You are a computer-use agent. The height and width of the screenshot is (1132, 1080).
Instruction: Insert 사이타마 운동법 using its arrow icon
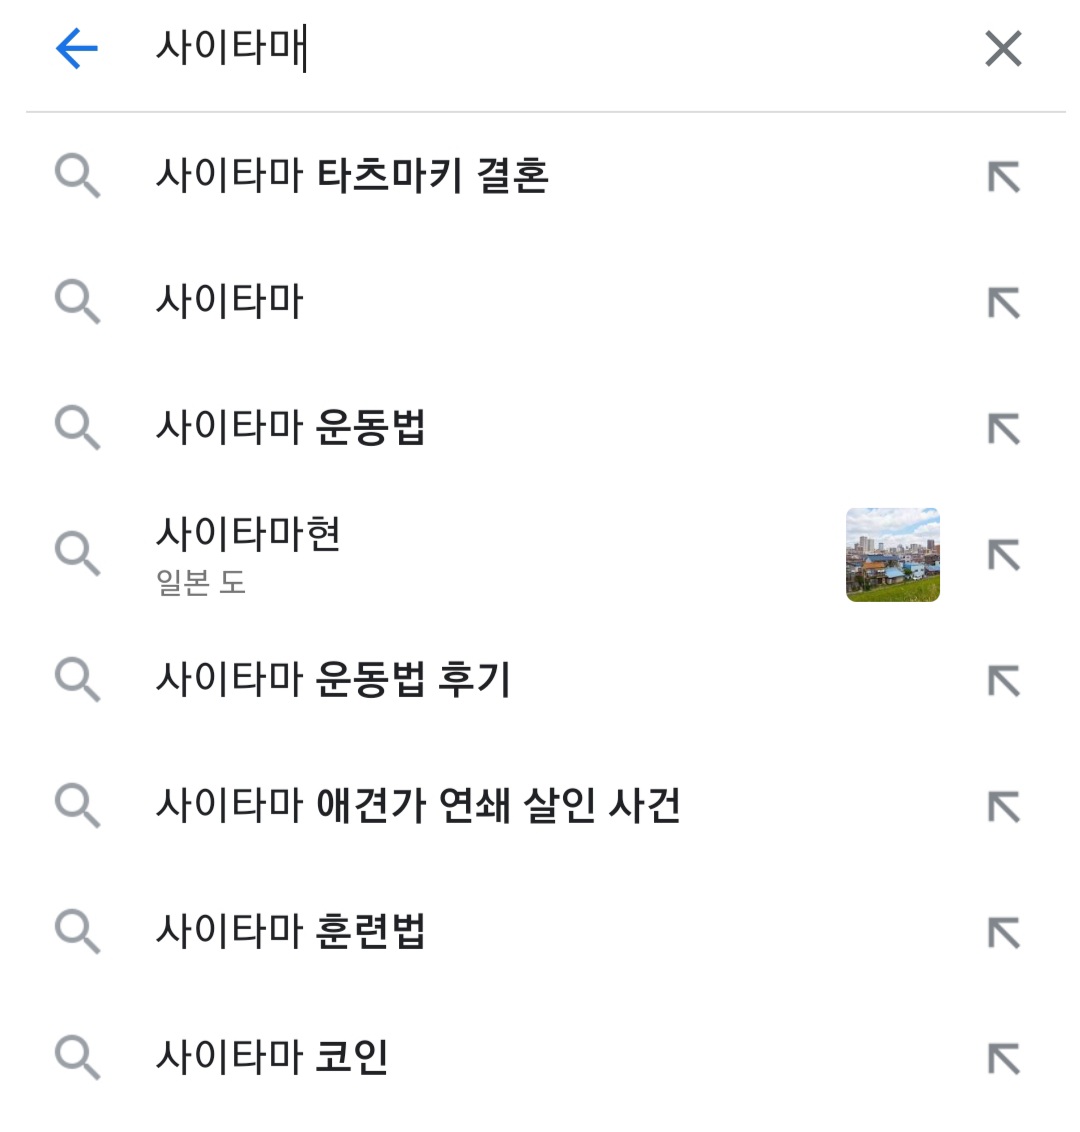pos(1003,429)
